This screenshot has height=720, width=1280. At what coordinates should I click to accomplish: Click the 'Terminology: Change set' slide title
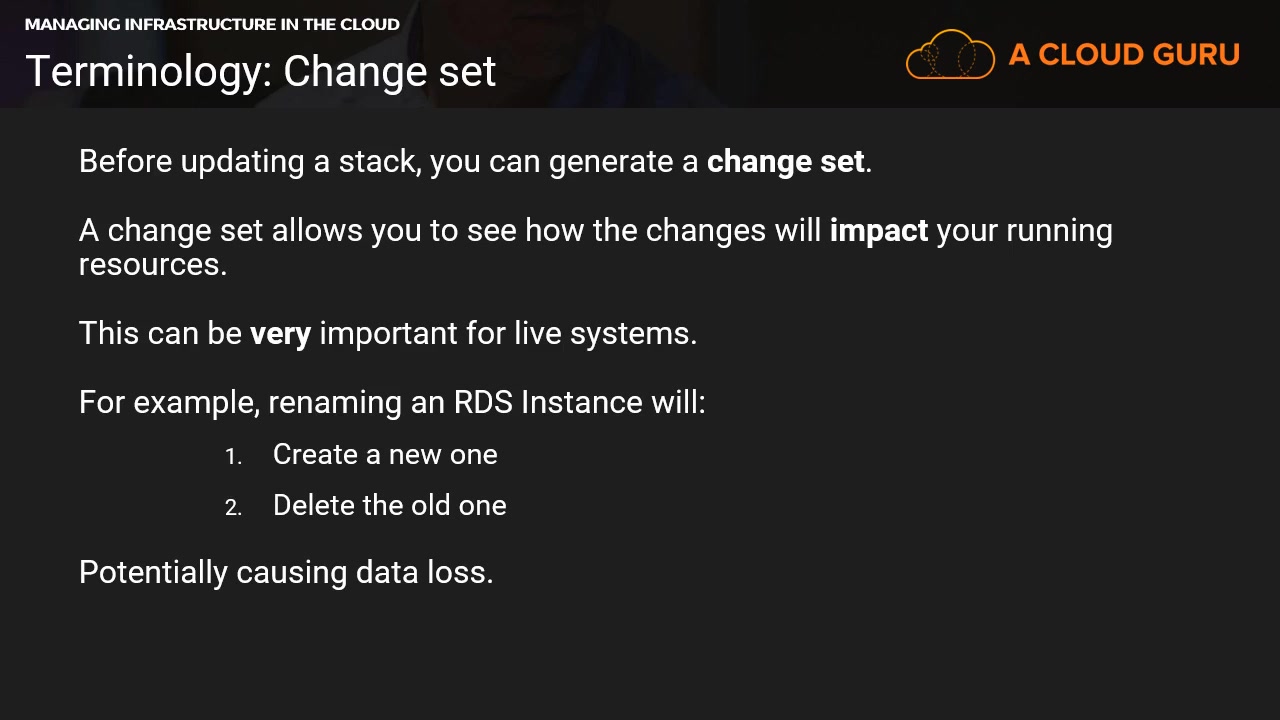point(260,72)
